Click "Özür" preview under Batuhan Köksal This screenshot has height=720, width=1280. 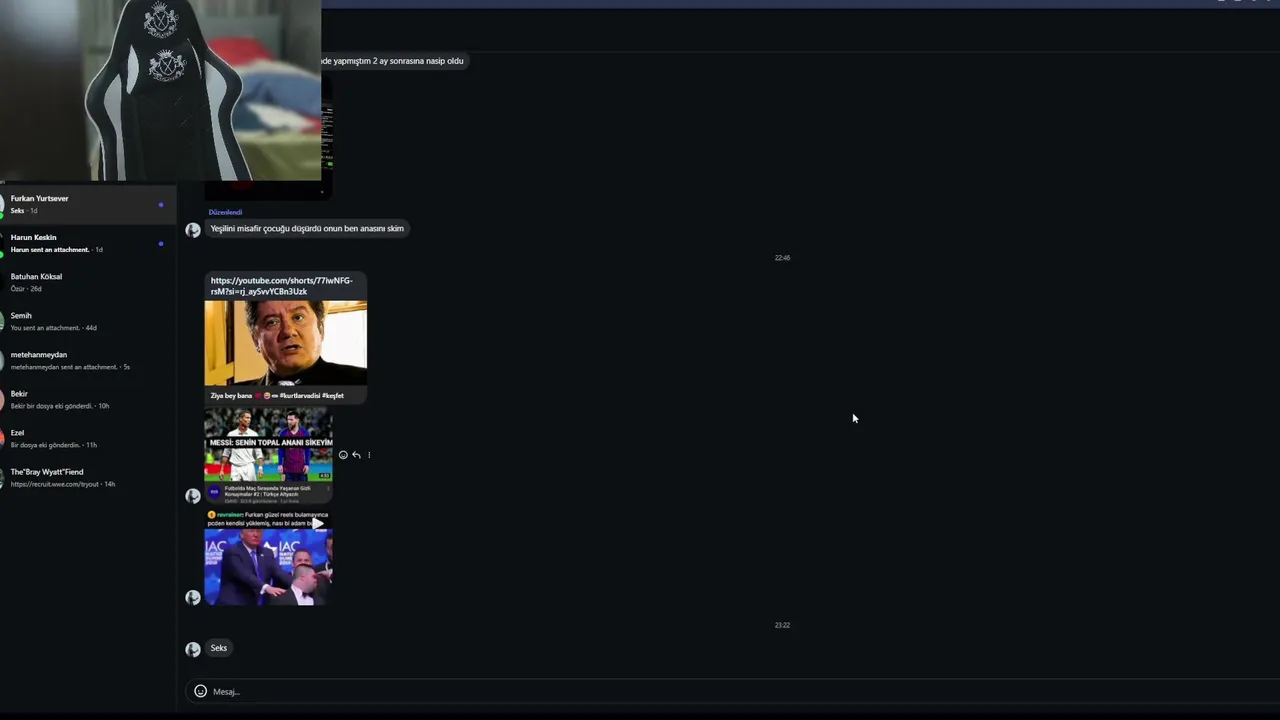pos(17,289)
